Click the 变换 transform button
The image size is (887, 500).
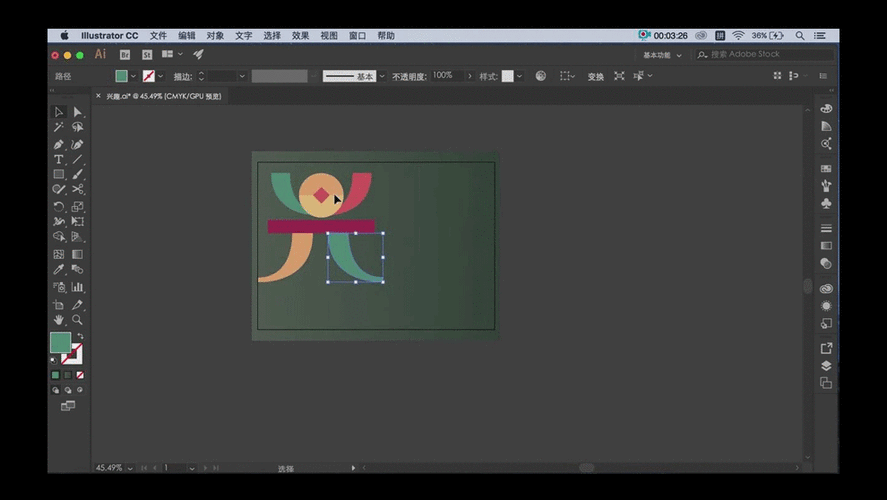pyautogui.click(x=595, y=76)
